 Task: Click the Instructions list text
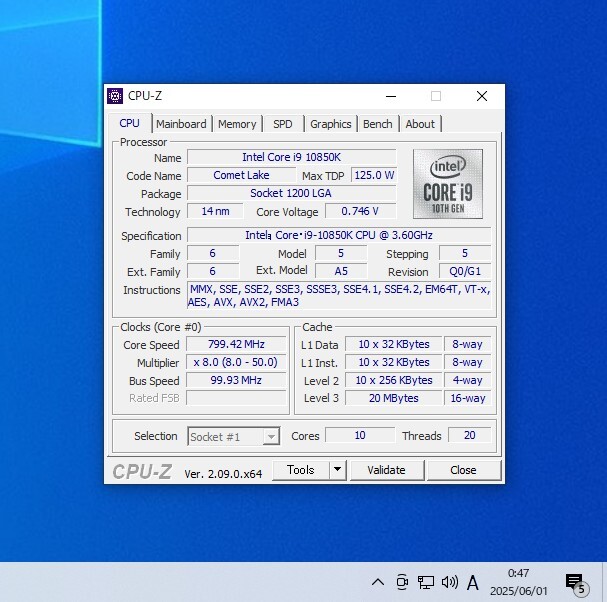click(x=339, y=295)
